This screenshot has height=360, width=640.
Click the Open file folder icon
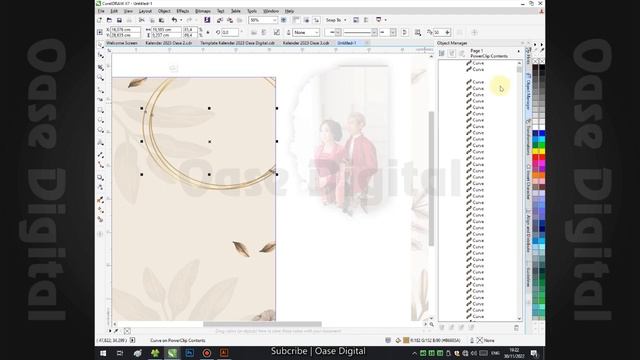pyautogui.click(x=109, y=20)
